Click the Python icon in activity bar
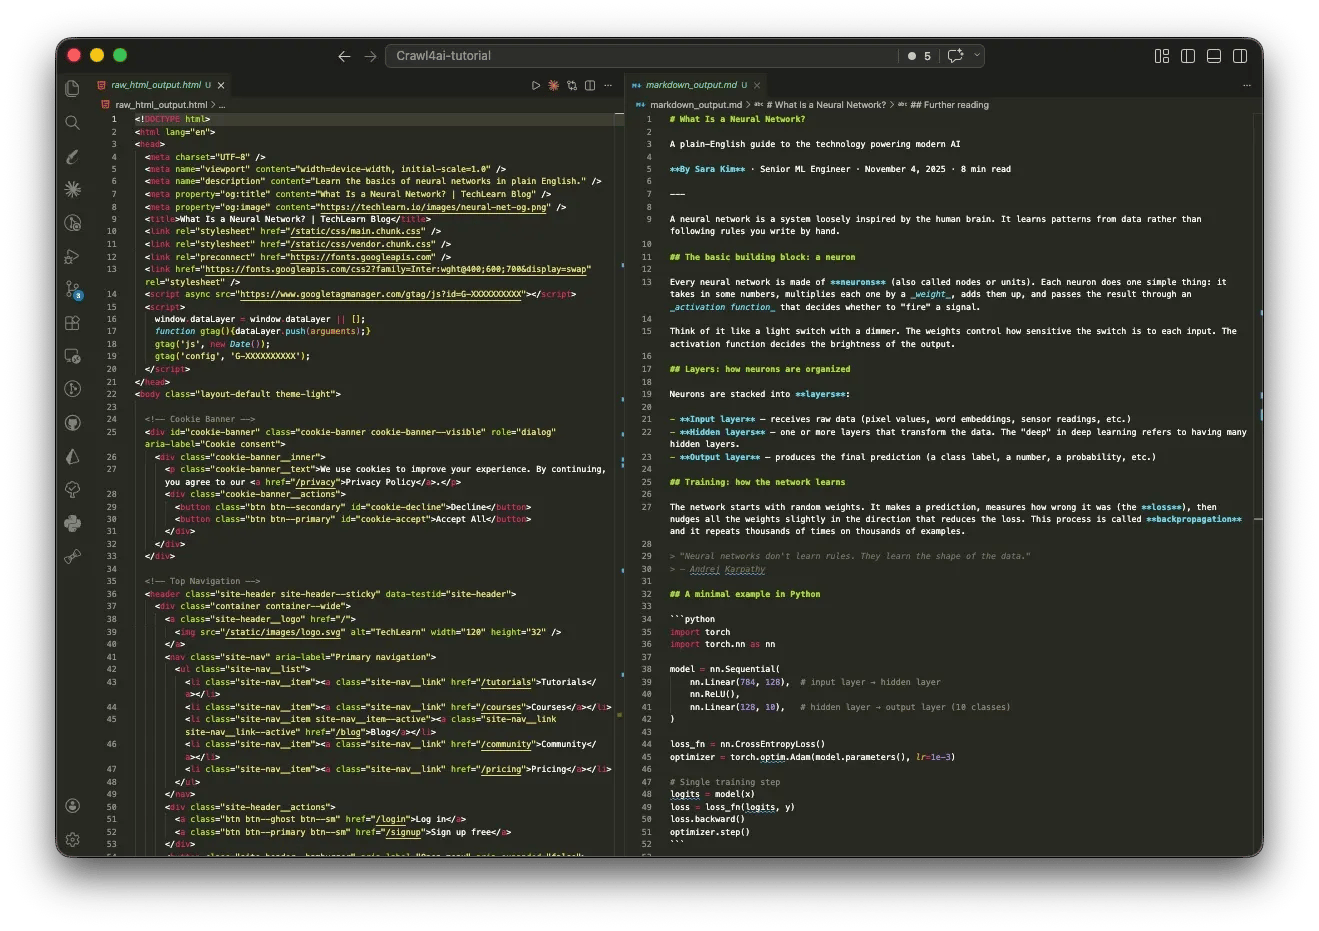This screenshot has width=1319, height=931. 72,523
